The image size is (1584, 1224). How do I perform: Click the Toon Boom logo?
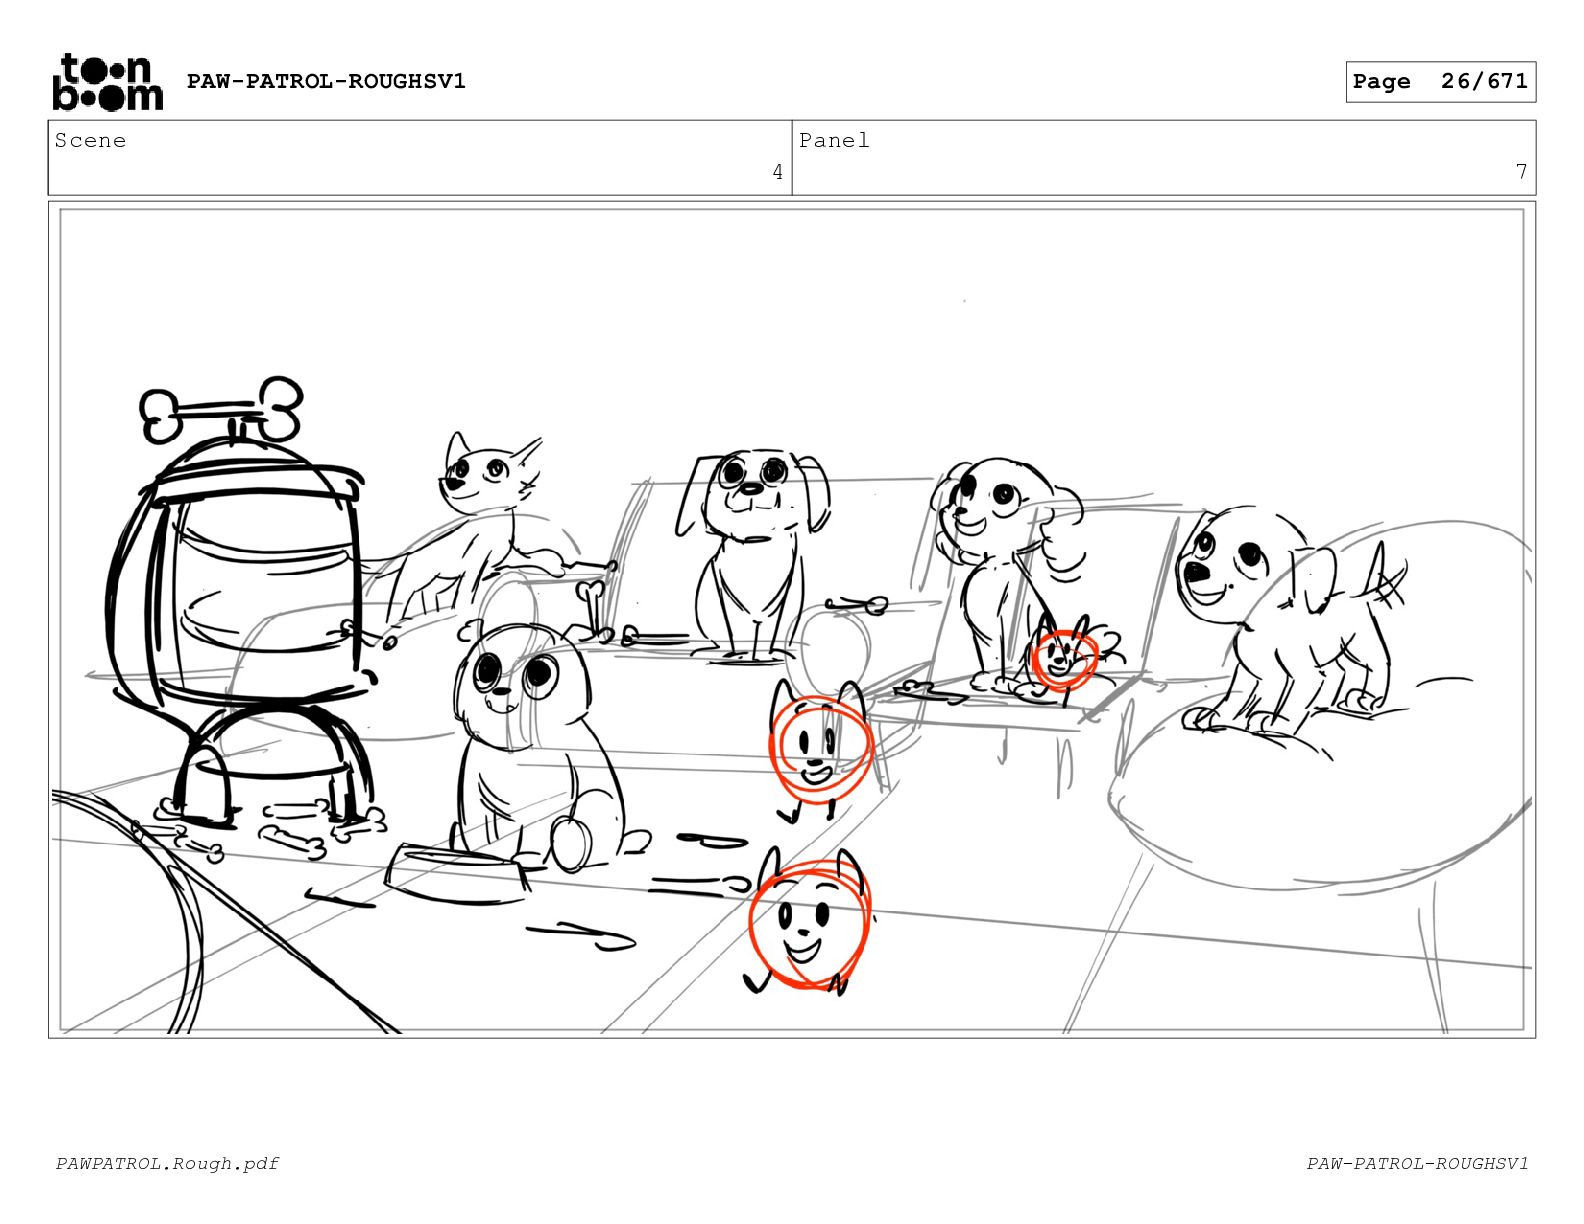(x=107, y=82)
